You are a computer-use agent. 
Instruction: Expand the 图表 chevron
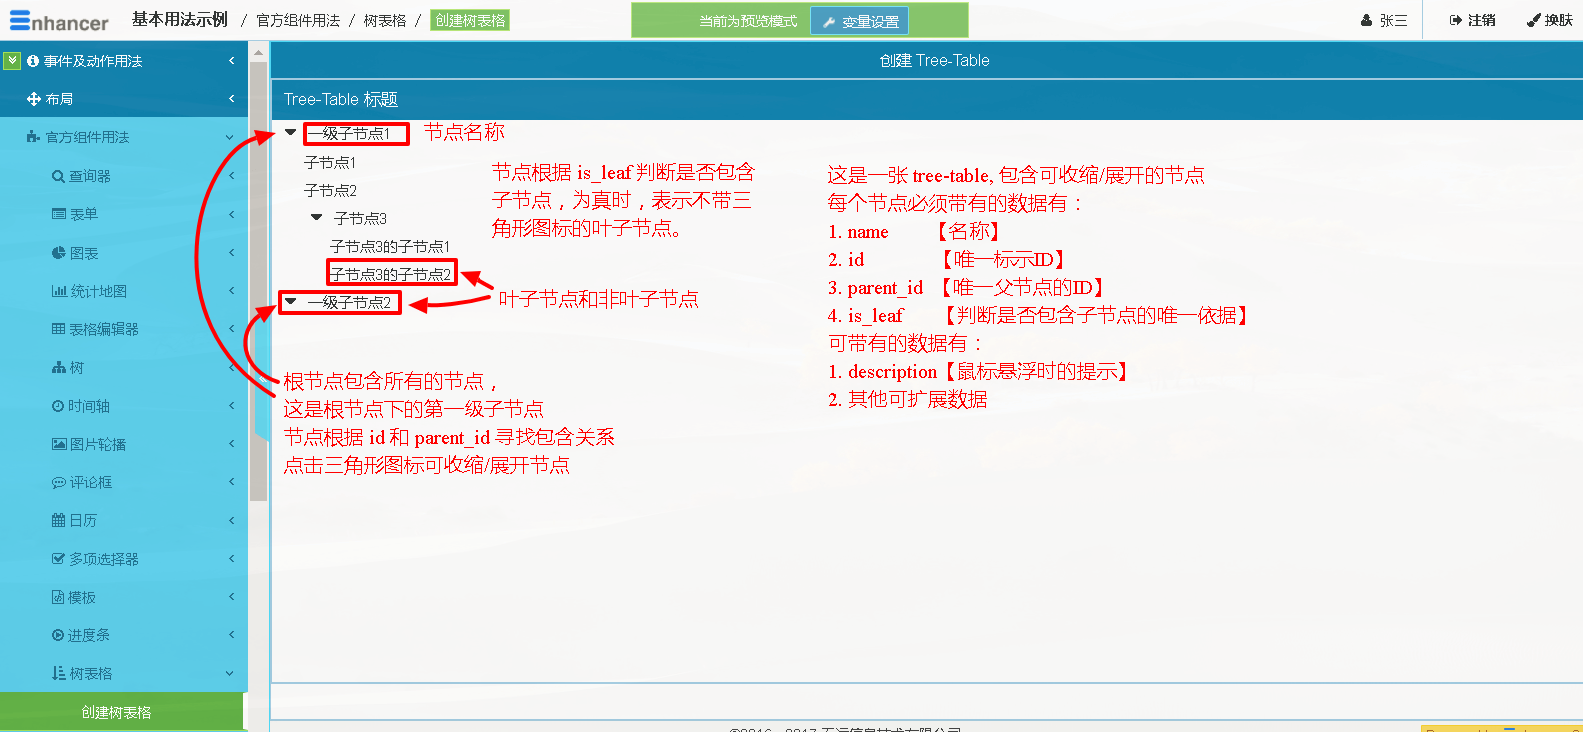[x=231, y=253]
